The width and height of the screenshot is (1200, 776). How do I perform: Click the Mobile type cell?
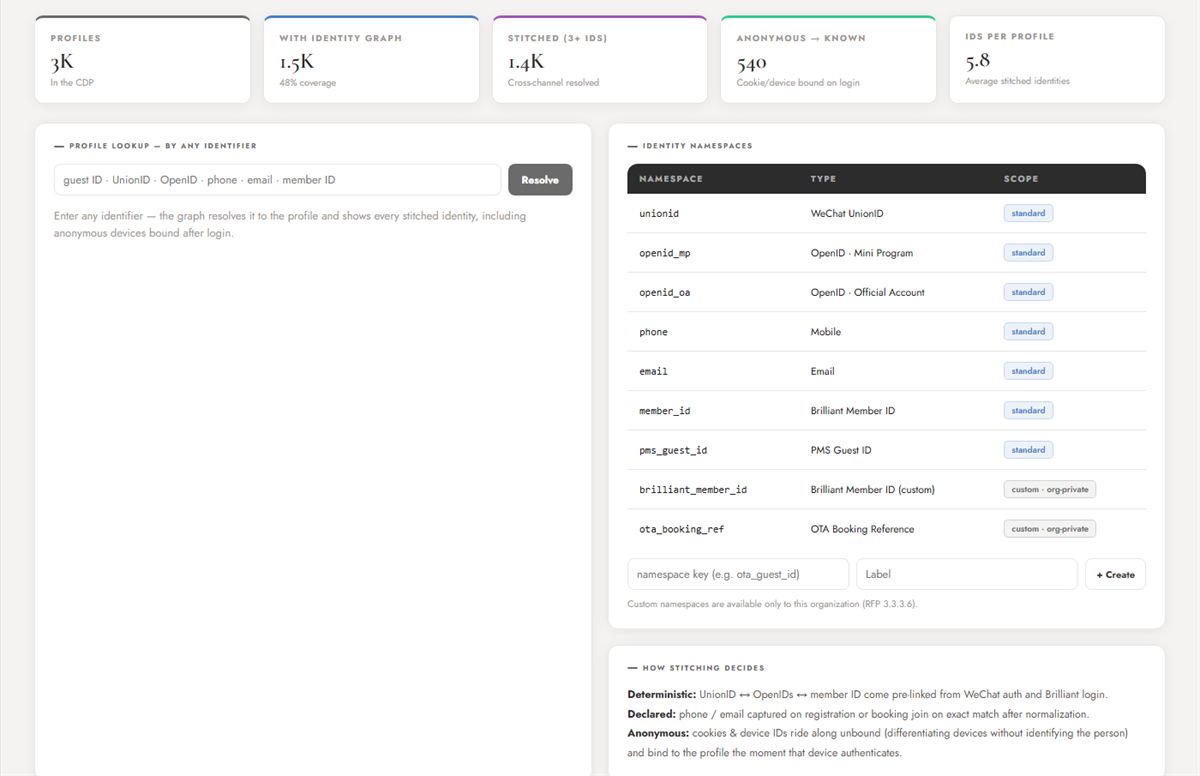point(825,332)
